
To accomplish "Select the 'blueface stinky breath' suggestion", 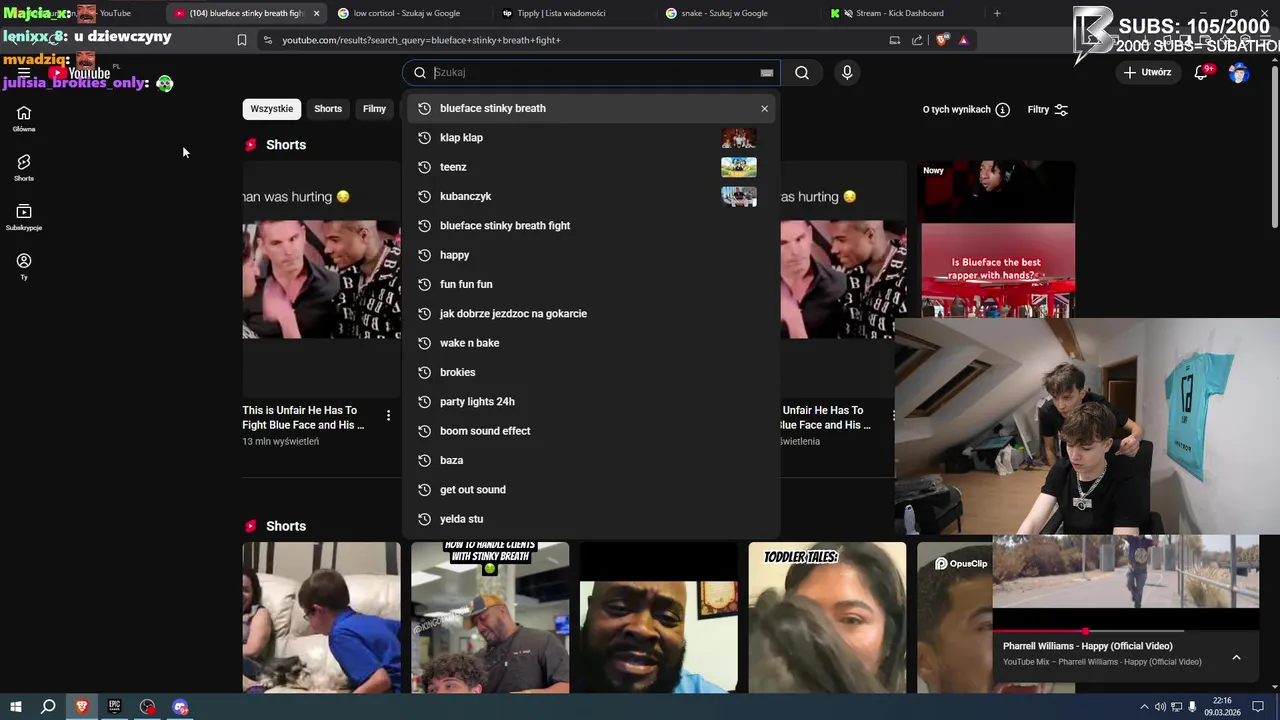I will pyautogui.click(x=591, y=108).
